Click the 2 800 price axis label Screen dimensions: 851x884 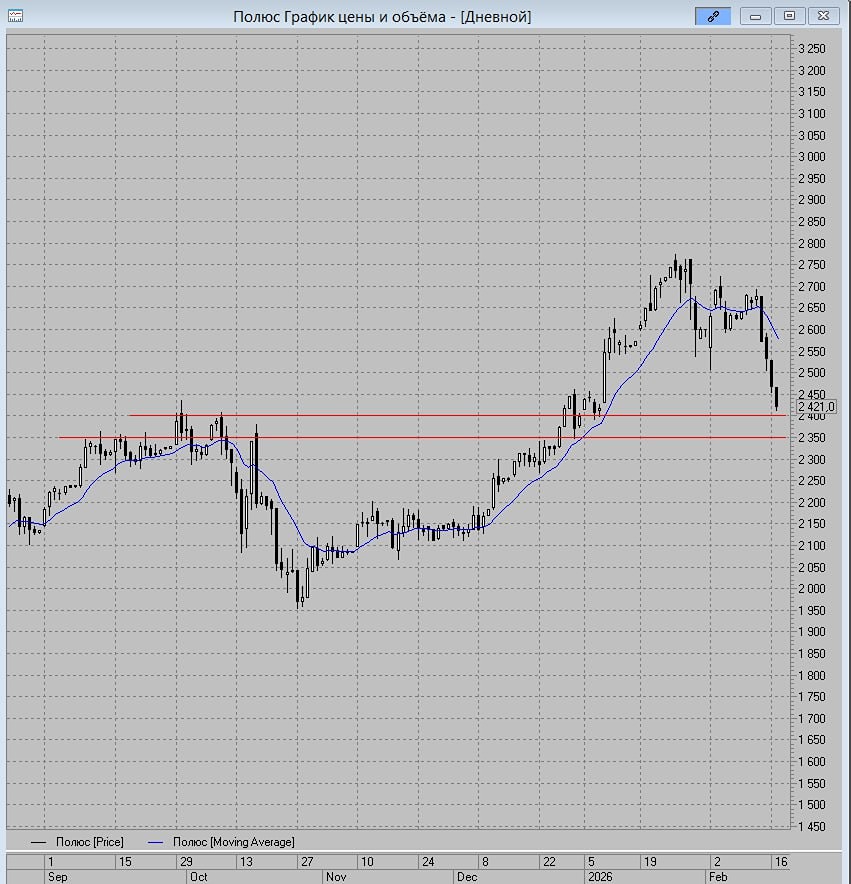point(812,244)
